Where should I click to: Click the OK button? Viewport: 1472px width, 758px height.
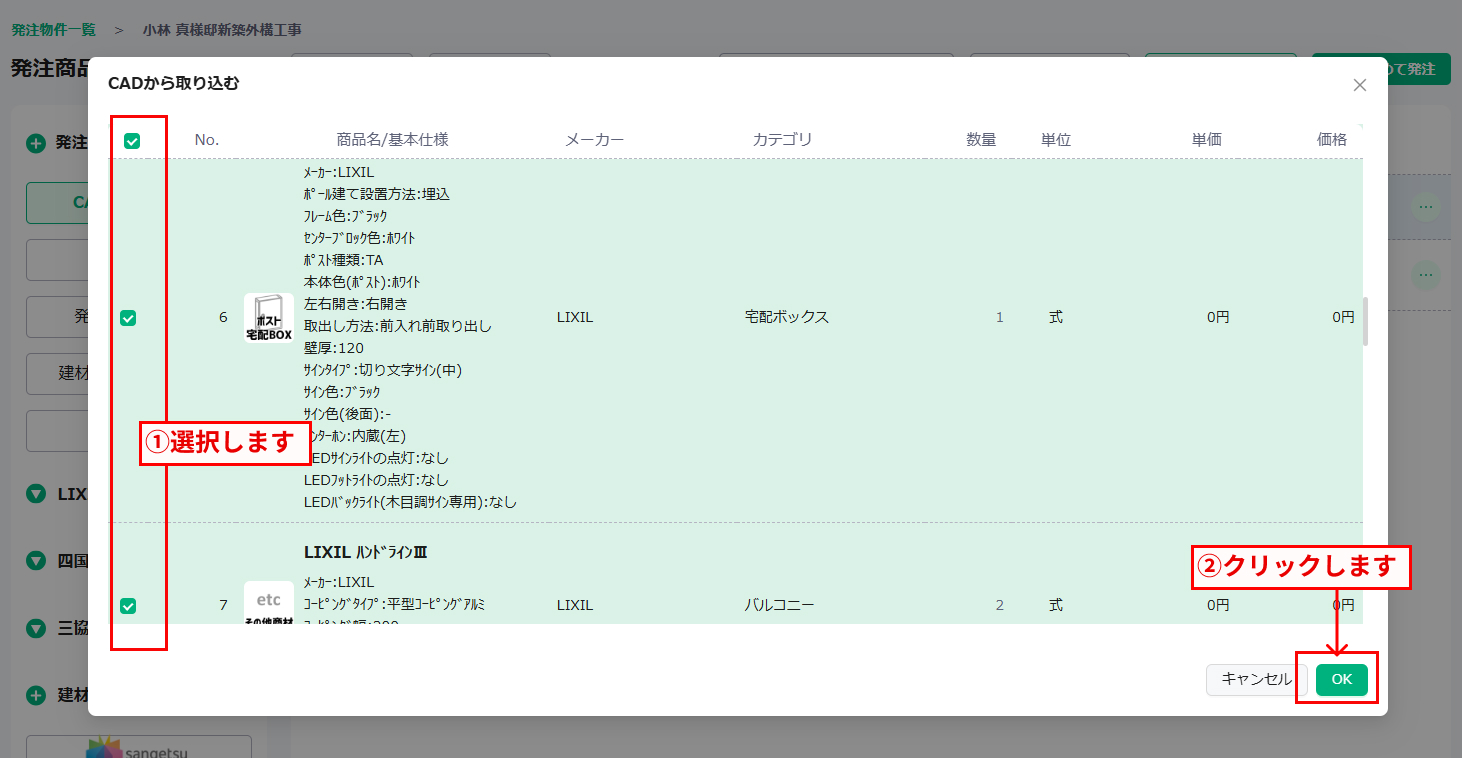tap(1341, 679)
